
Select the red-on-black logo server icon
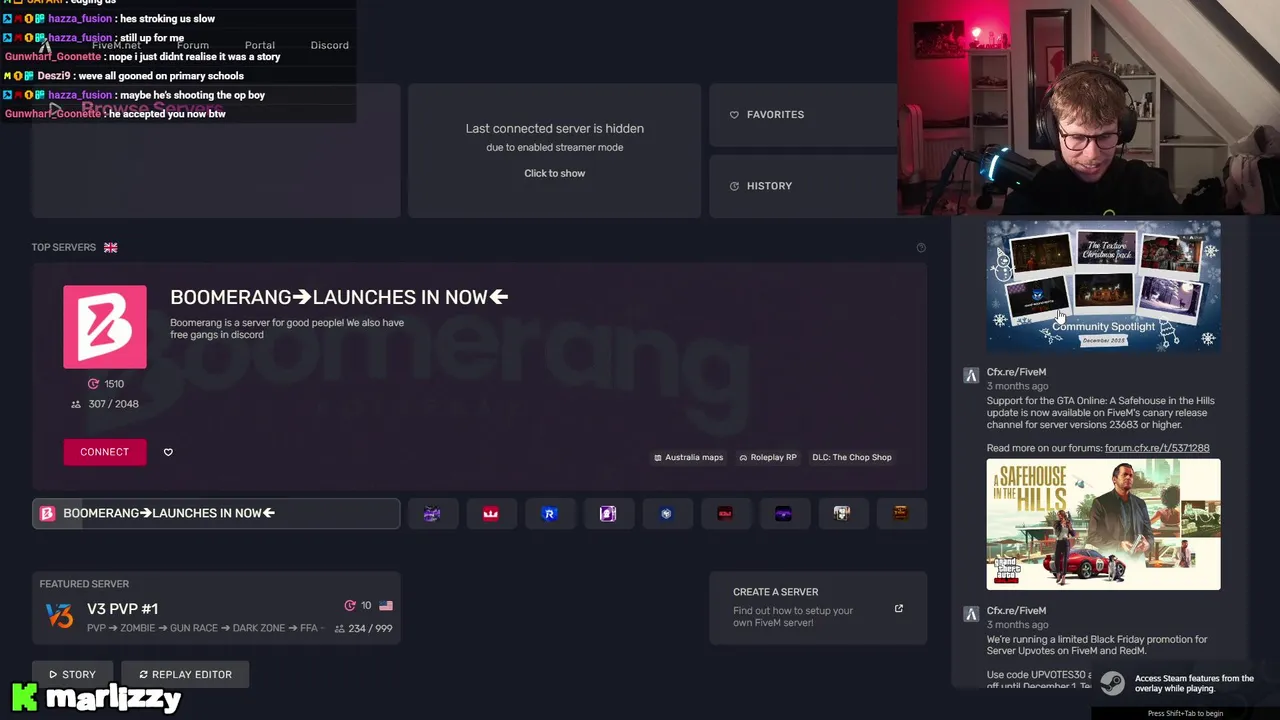click(x=725, y=514)
